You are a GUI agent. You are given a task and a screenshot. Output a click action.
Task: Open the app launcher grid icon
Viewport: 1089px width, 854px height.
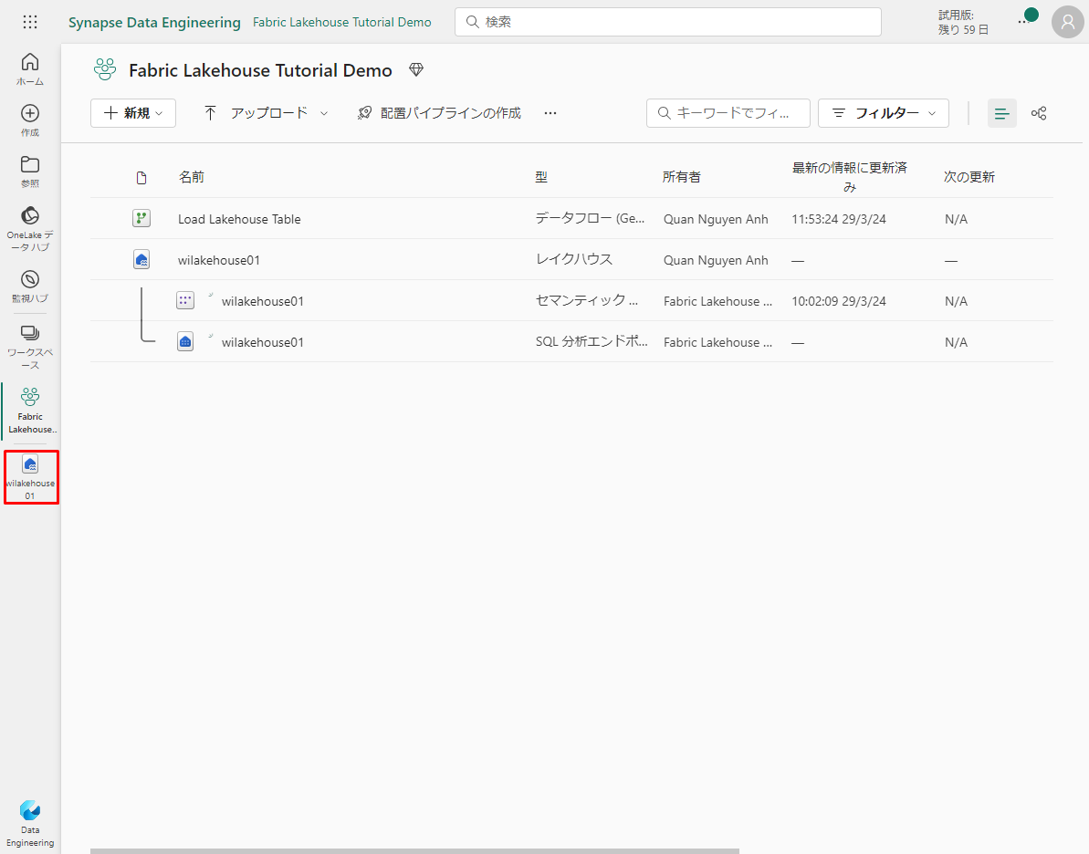coord(30,22)
